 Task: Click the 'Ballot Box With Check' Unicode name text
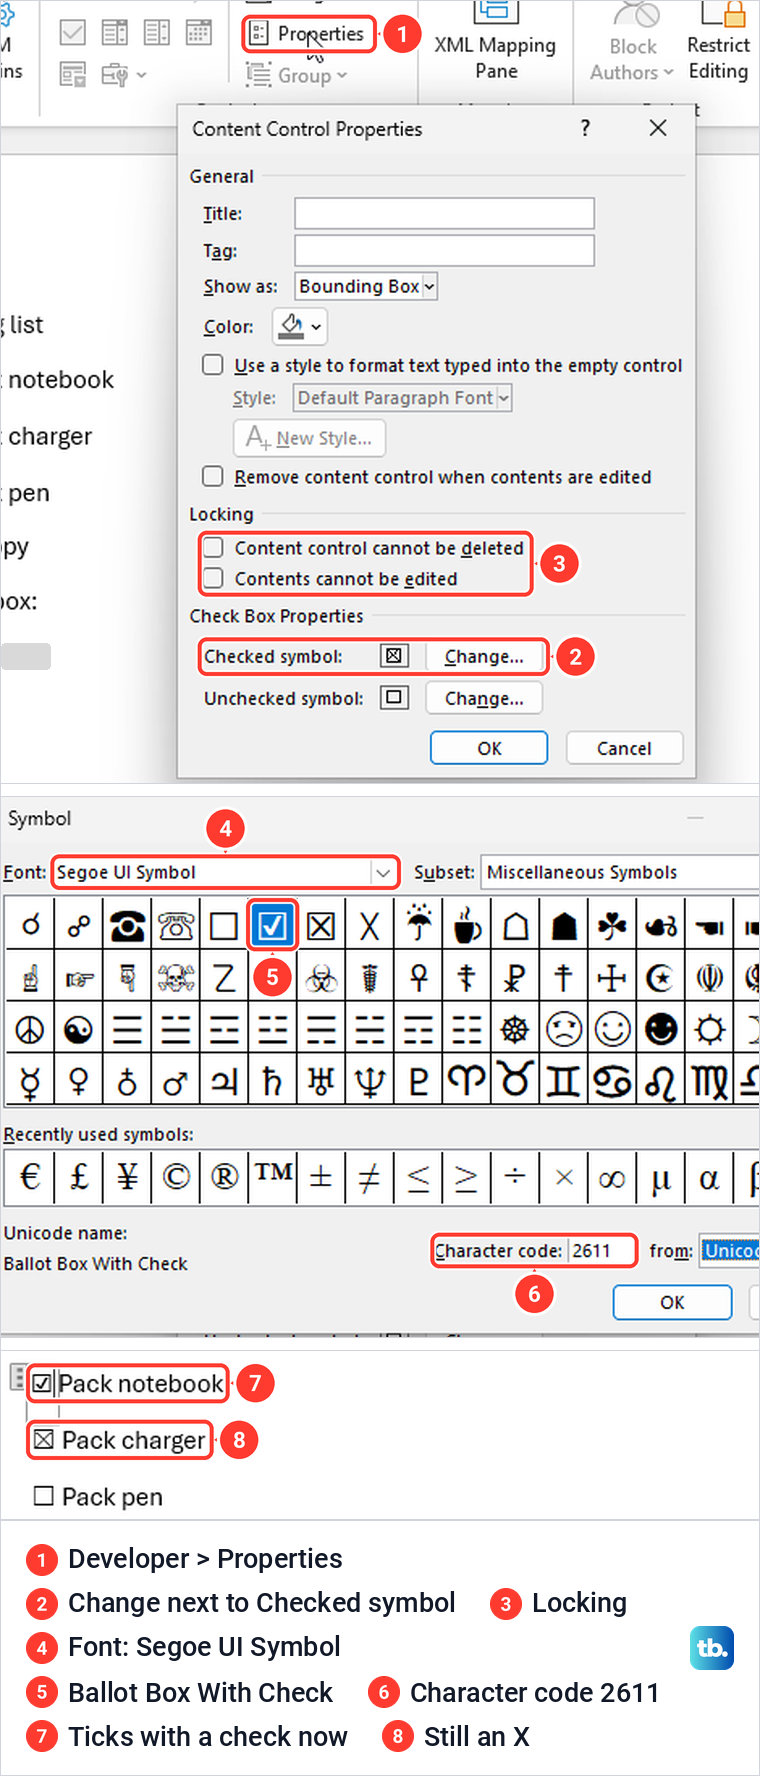[96, 1264]
